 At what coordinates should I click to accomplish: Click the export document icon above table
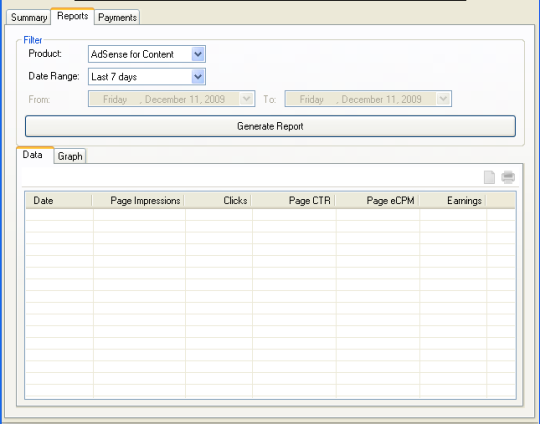point(489,177)
